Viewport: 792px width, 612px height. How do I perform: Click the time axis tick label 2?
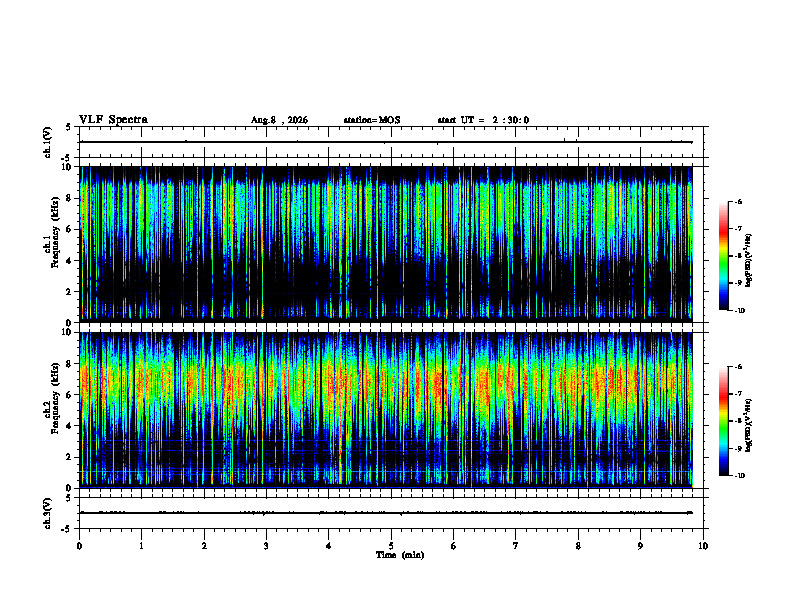tap(204, 546)
